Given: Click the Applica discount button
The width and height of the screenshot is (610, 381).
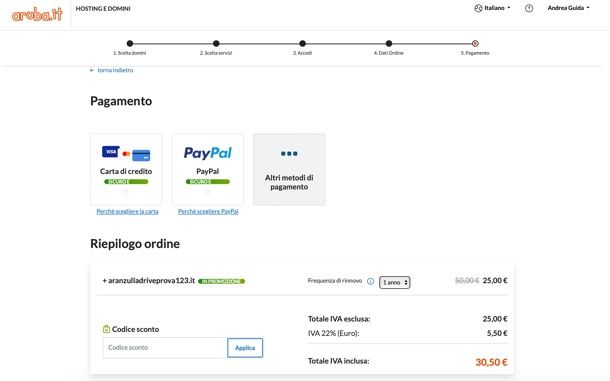Looking at the screenshot, I should [245, 348].
